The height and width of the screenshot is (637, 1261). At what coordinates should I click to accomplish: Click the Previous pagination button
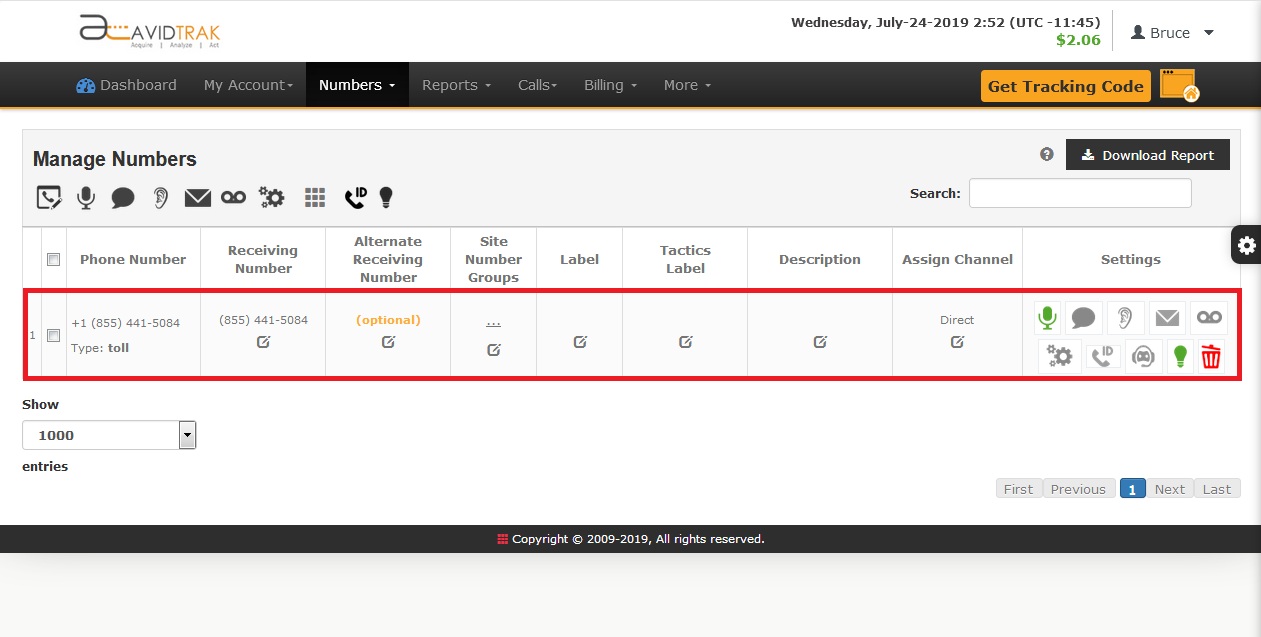1078,489
